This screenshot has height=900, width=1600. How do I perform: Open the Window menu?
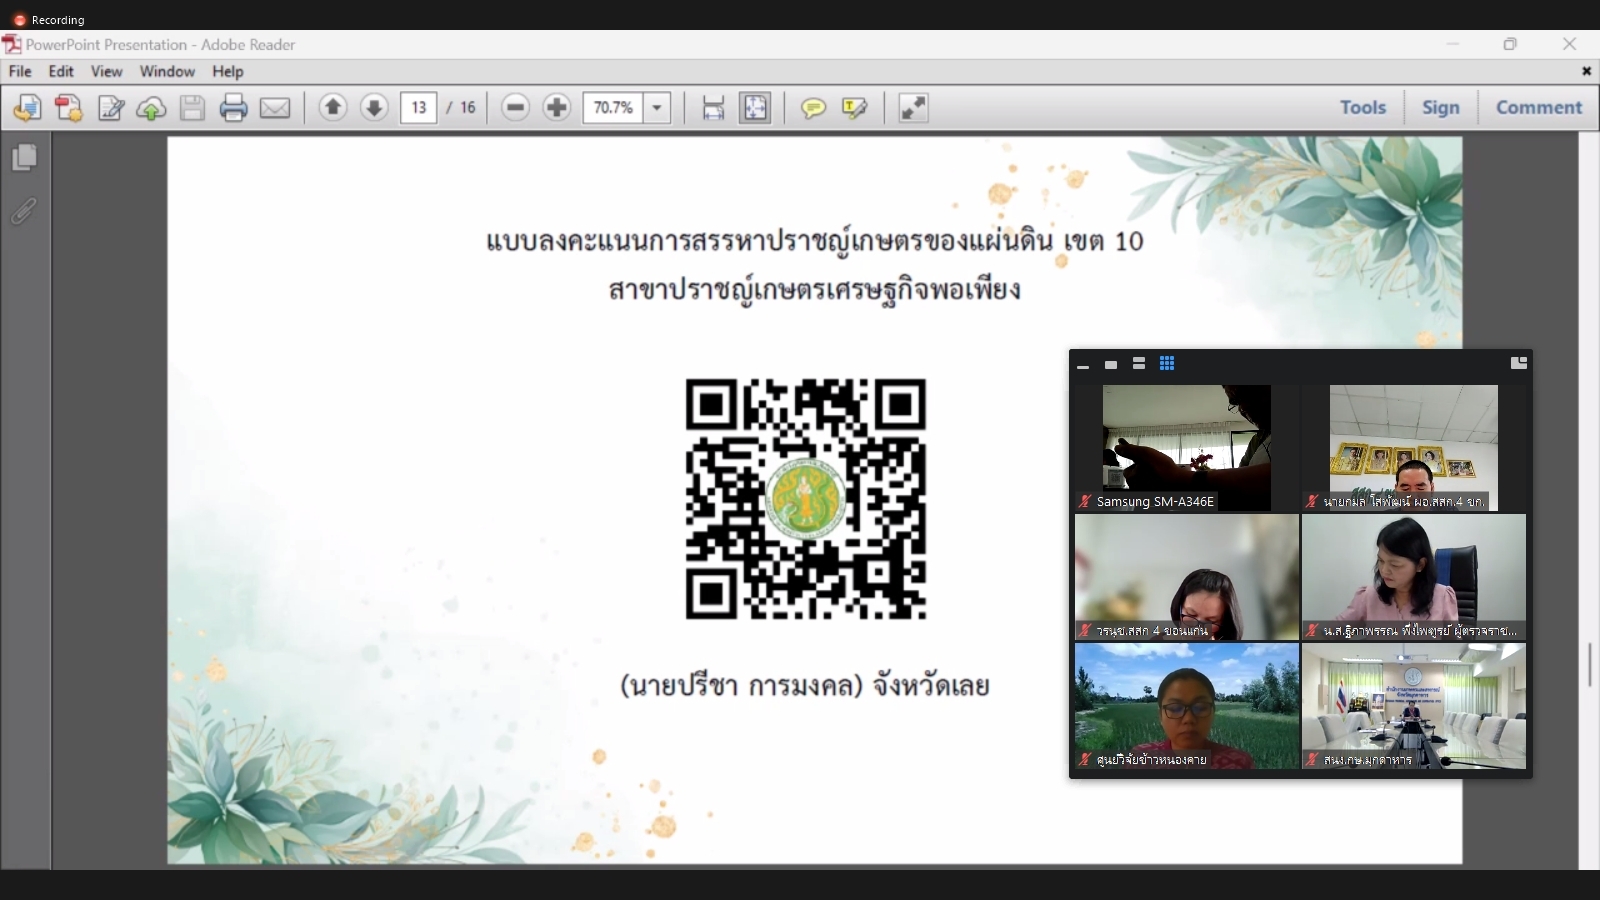(167, 71)
